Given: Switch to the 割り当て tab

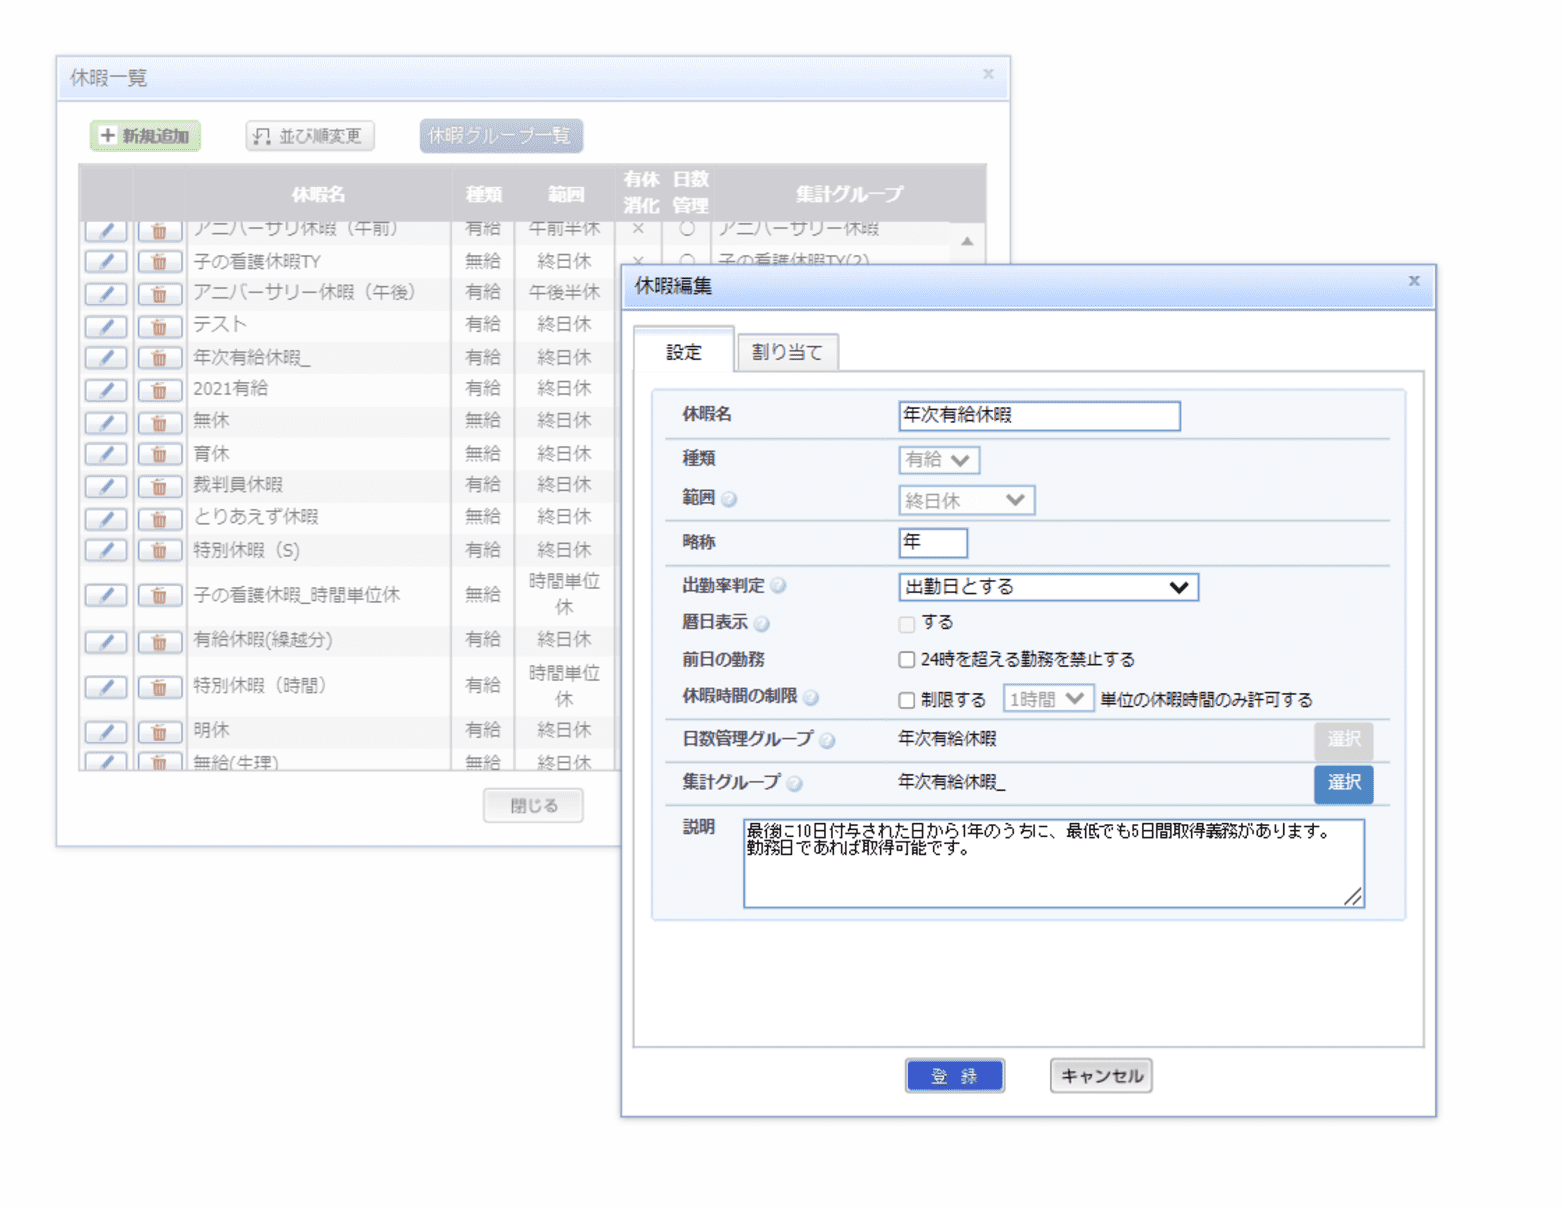Looking at the screenshot, I should [x=787, y=351].
